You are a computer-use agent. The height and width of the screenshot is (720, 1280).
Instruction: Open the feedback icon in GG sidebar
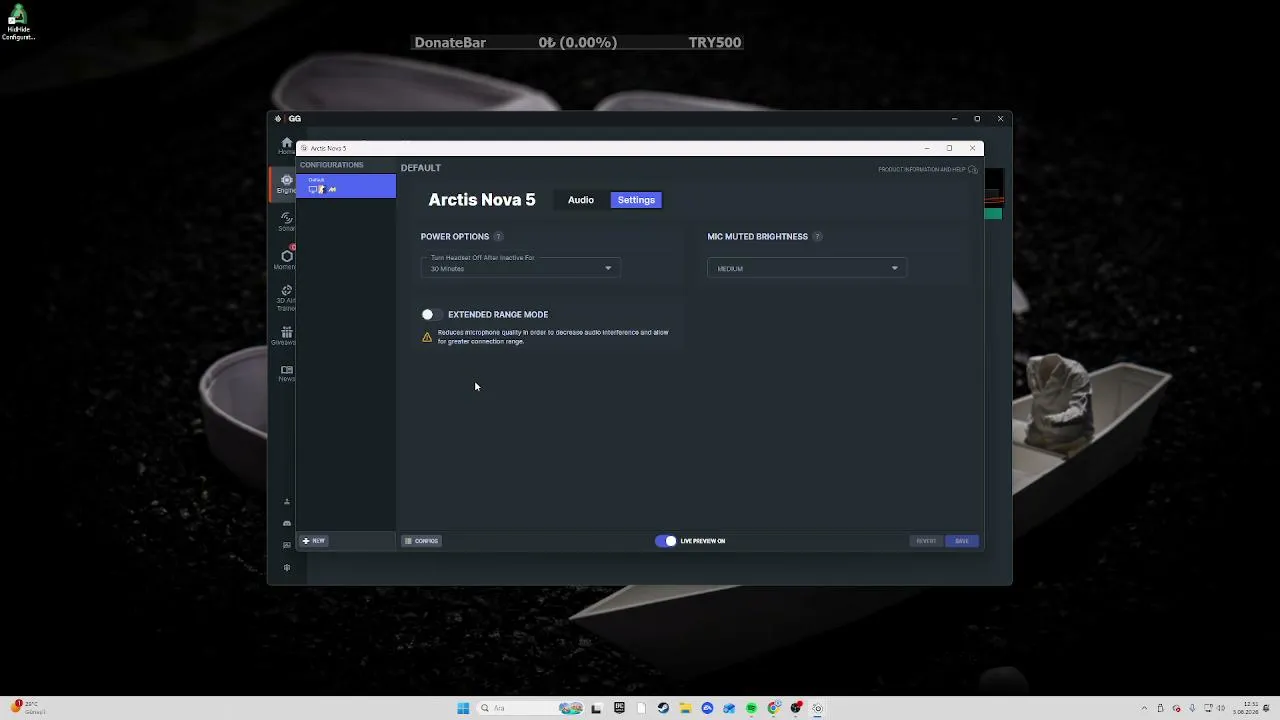tap(287, 545)
